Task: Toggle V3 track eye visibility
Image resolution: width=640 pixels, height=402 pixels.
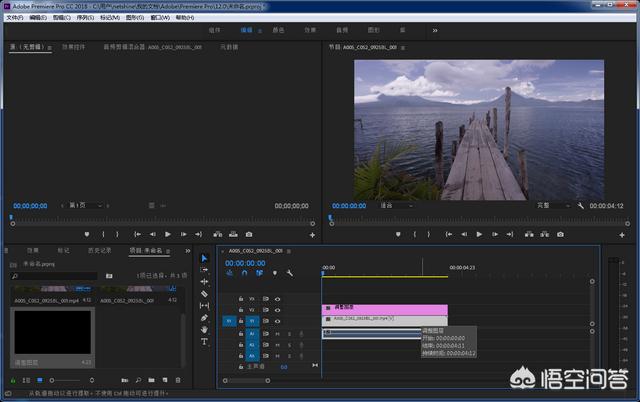Action: pos(277,298)
